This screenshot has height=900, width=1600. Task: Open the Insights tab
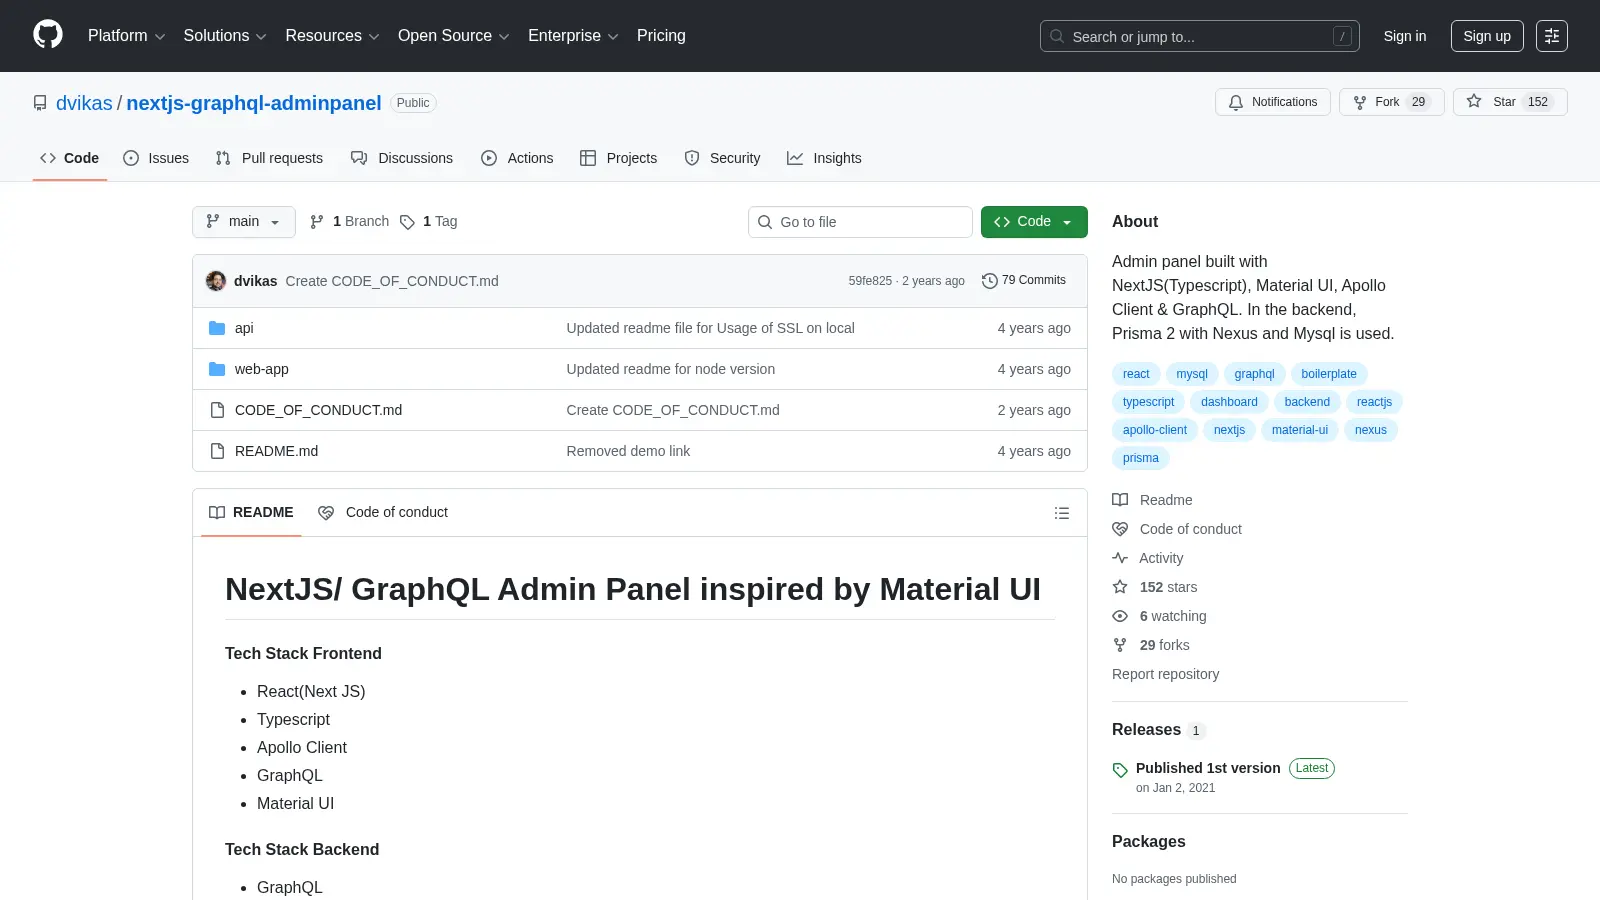pyautogui.click(x=824, y=158)
